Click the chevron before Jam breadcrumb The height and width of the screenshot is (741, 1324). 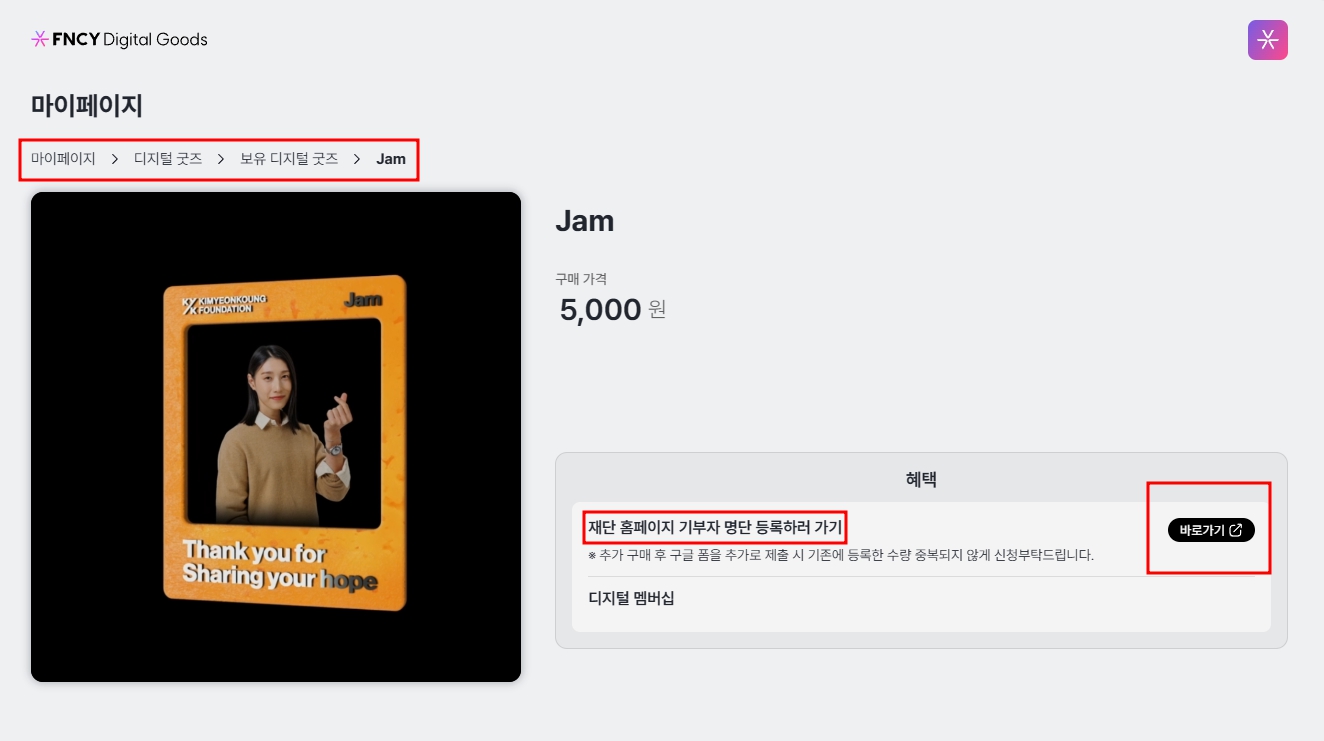click(357, 159)
